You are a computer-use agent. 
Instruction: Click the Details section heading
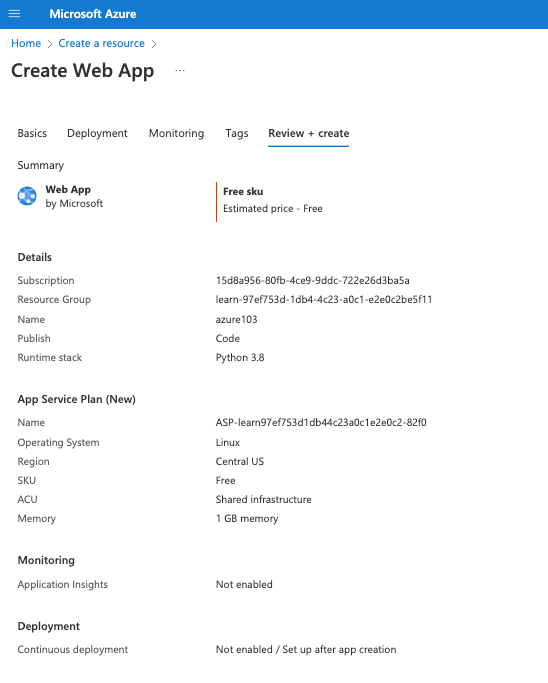[34, 257]
